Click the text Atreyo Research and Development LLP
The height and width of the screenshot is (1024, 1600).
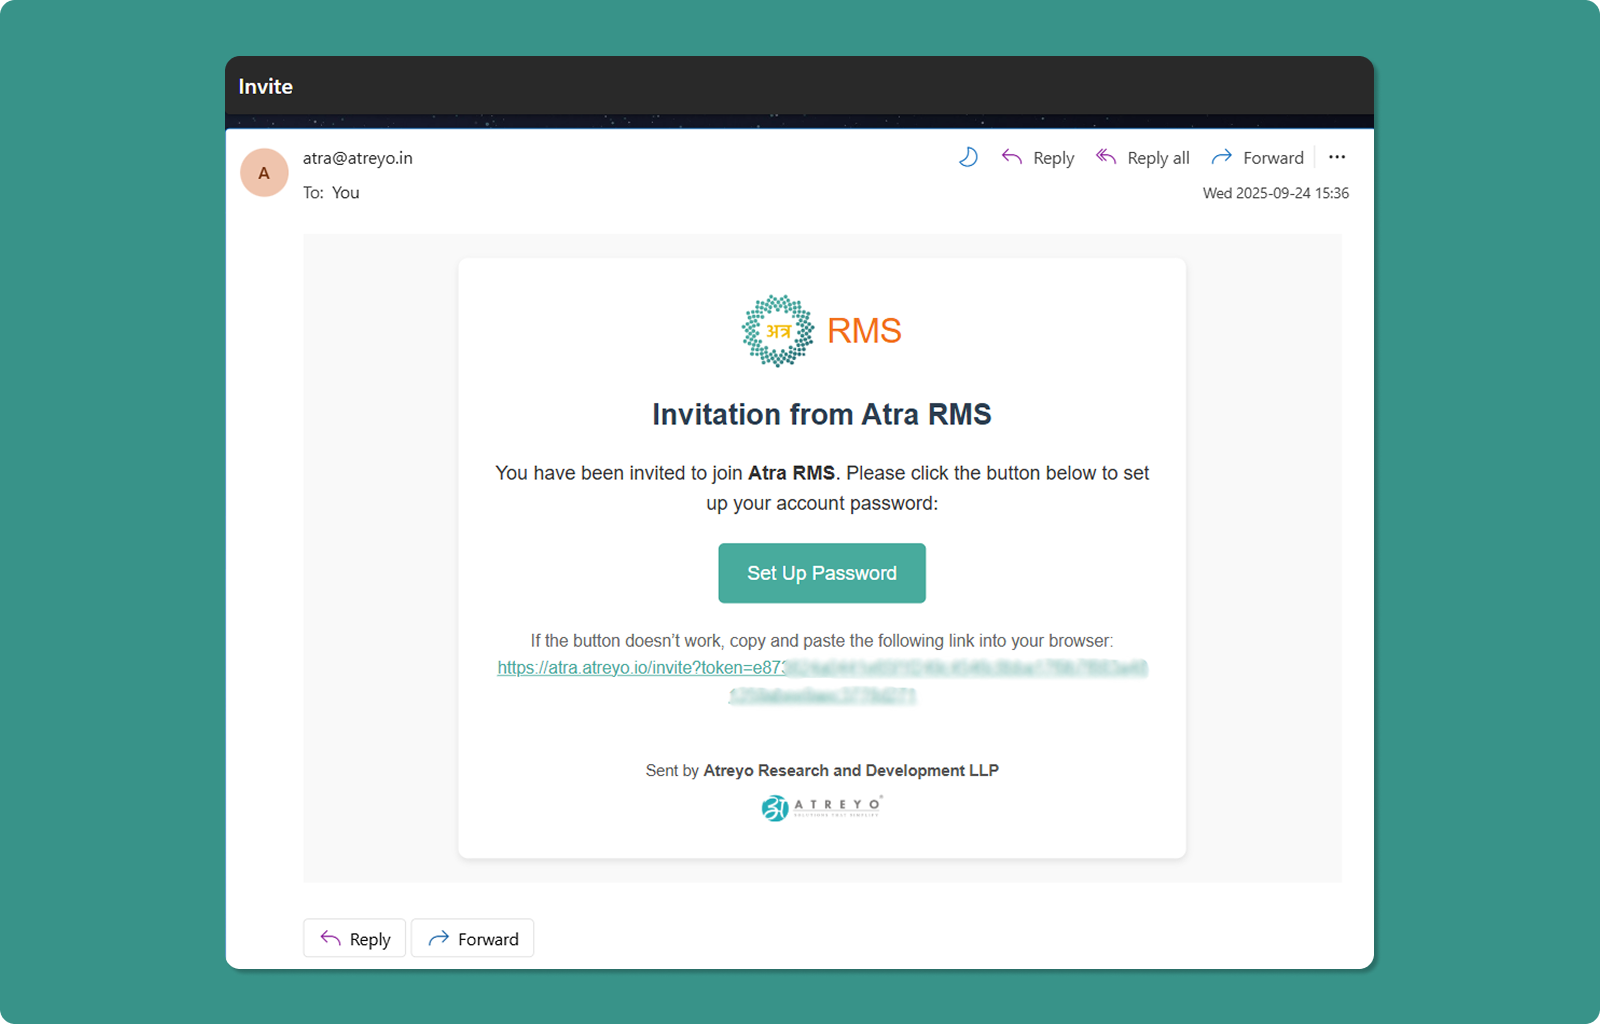click(851, 770)
